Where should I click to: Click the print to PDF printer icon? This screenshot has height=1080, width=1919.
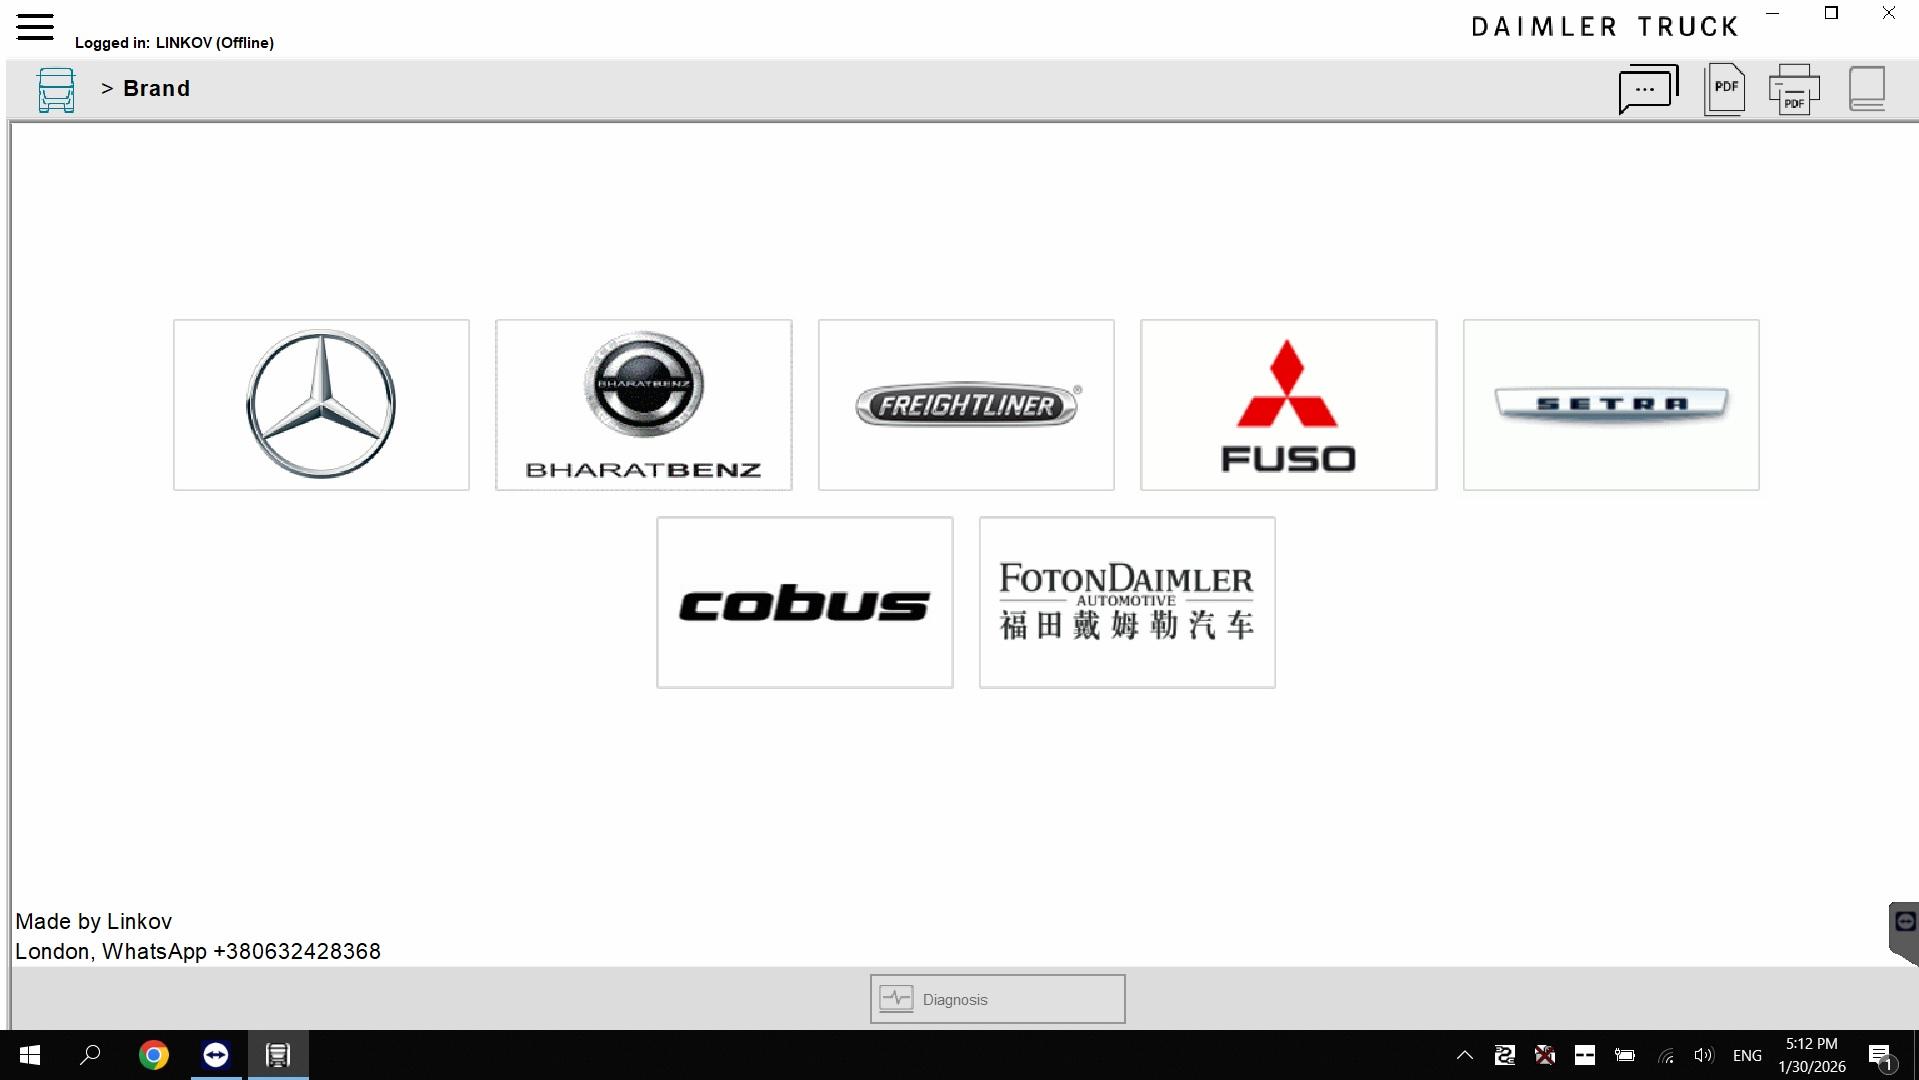[1794, 89]
